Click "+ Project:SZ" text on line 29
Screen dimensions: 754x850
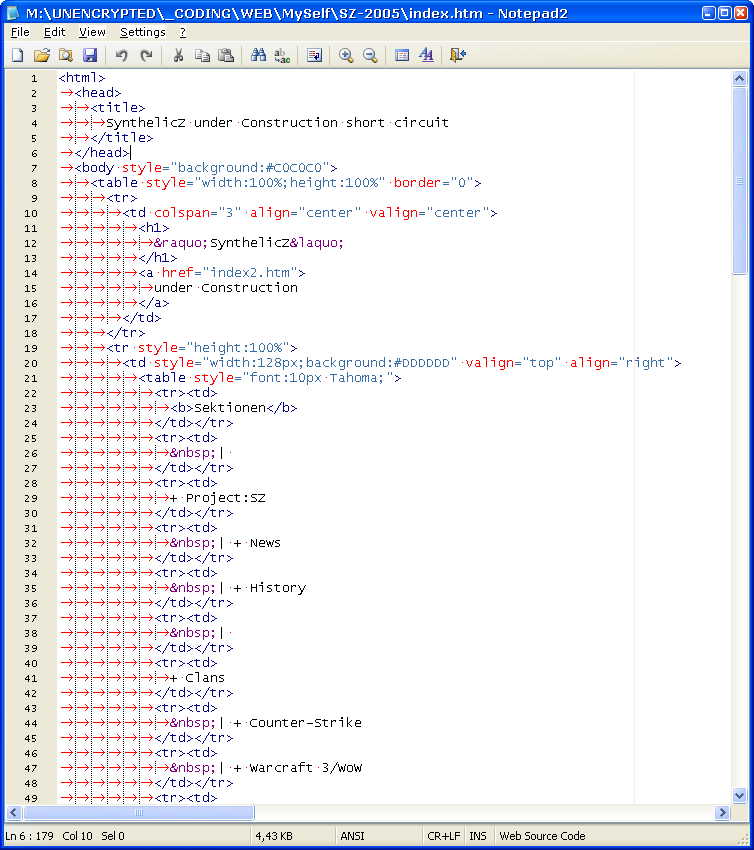click(217, 498)
